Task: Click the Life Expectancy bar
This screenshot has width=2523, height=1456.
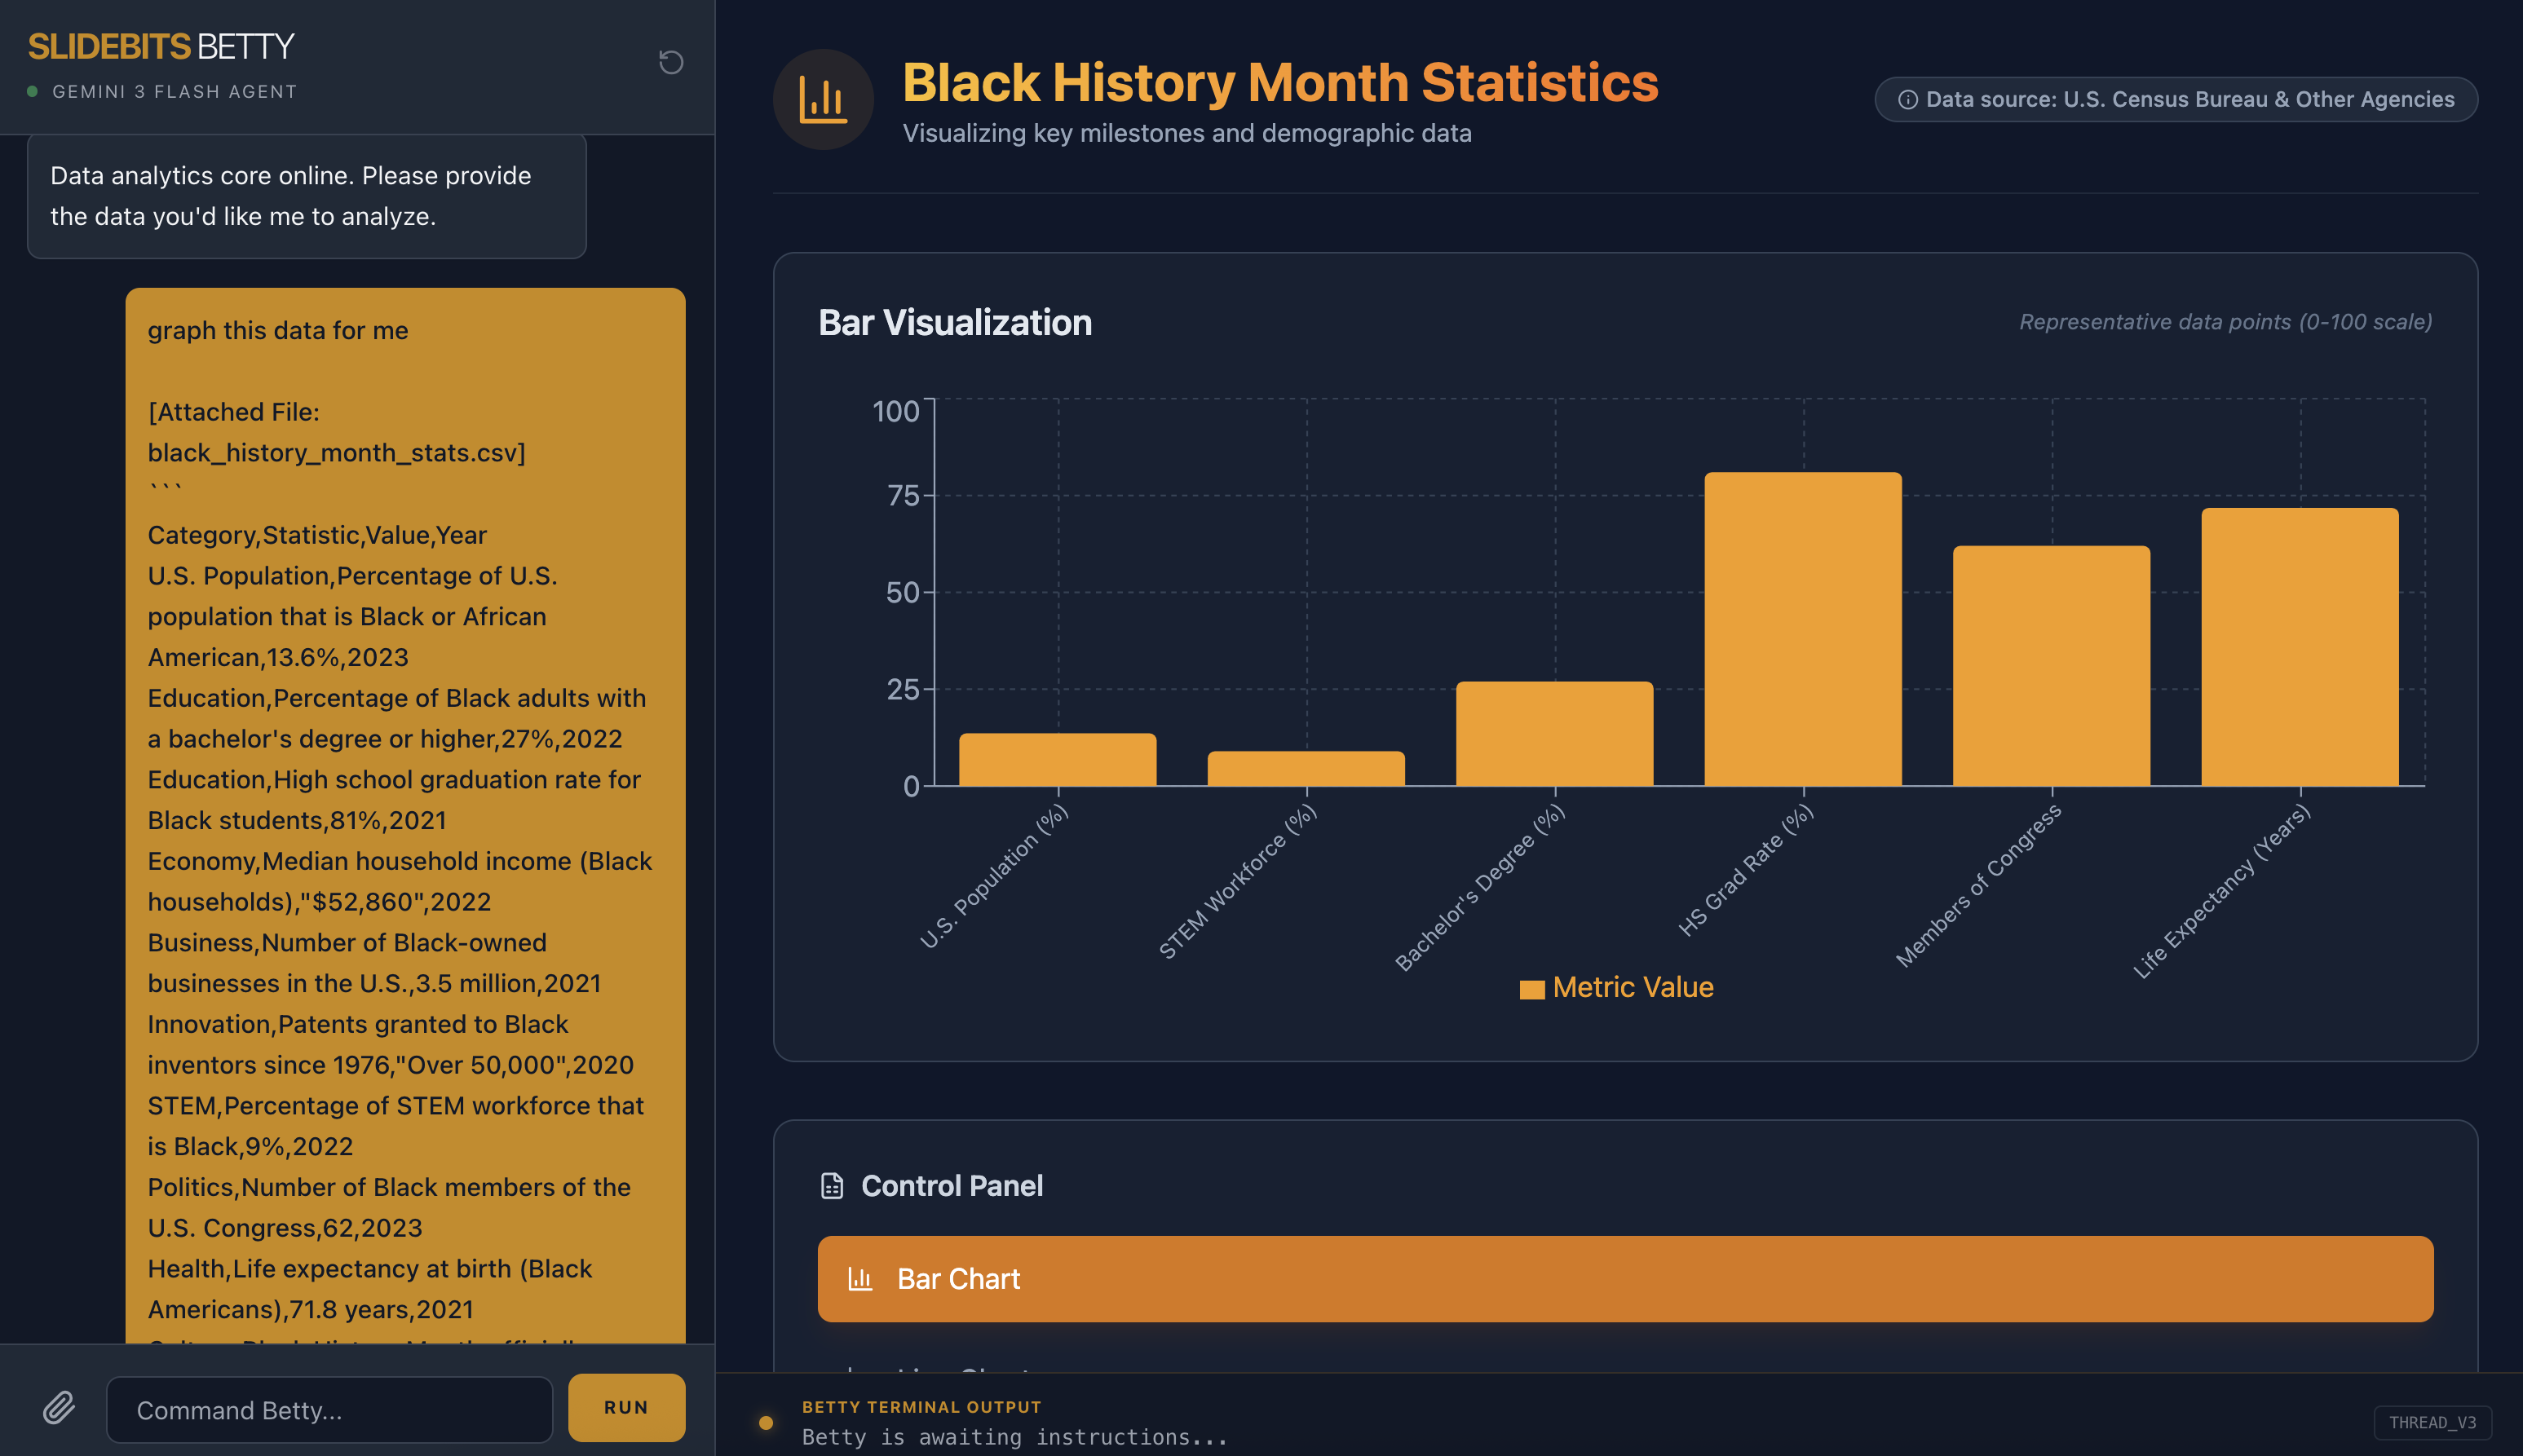Action: point(2299,647)
